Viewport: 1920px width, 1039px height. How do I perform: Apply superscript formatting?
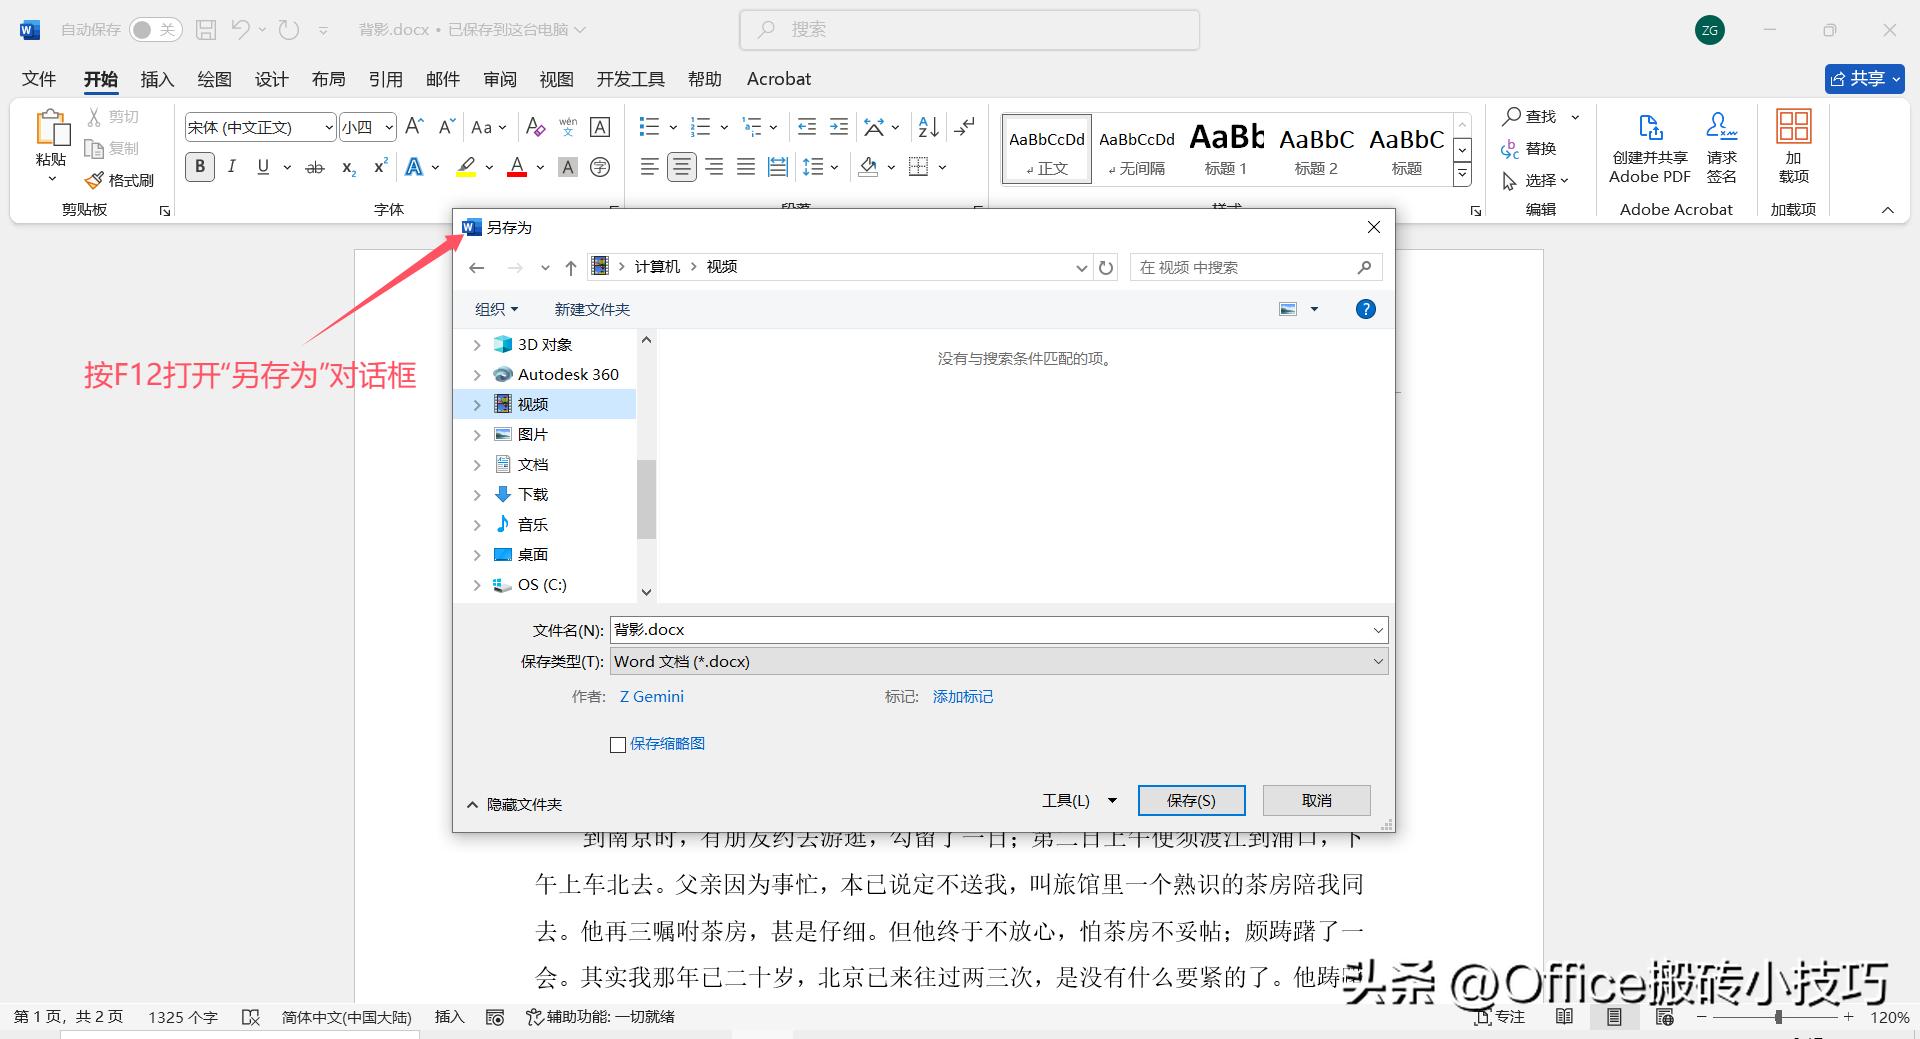tap(380, 167)
